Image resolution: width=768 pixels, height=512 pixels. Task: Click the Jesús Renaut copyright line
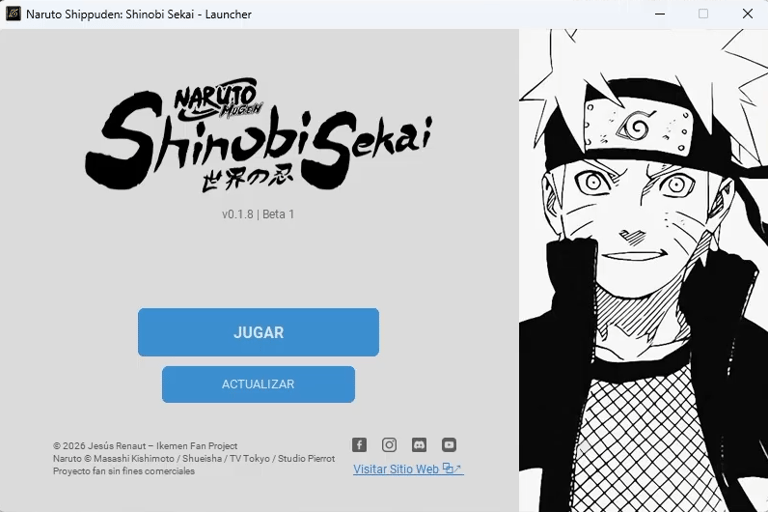145,446
